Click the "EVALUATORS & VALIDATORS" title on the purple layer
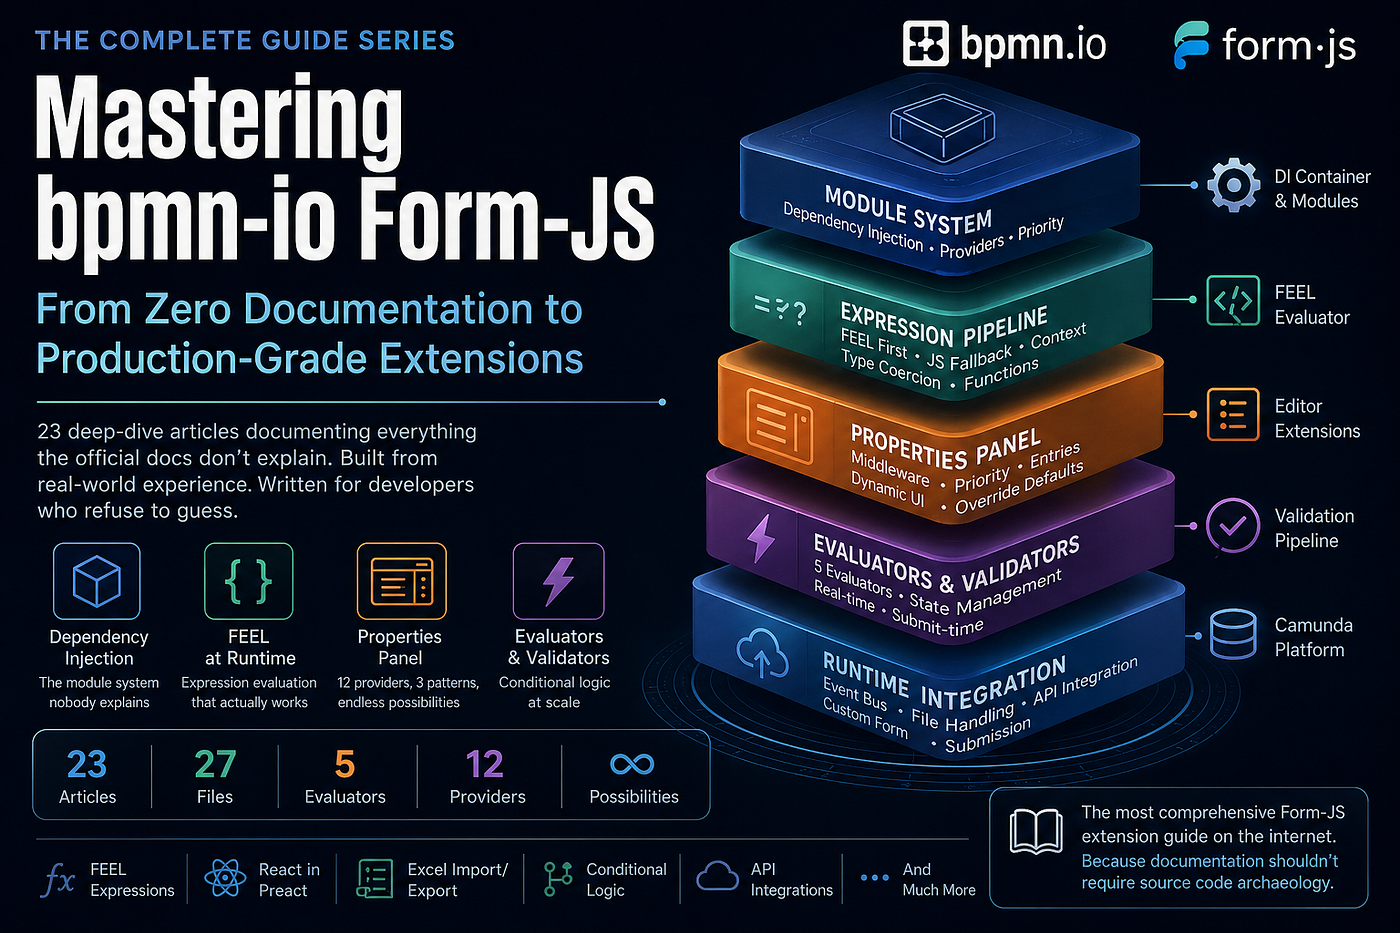Viewport: 1400px width, 933px height. [x=946, y=564]
